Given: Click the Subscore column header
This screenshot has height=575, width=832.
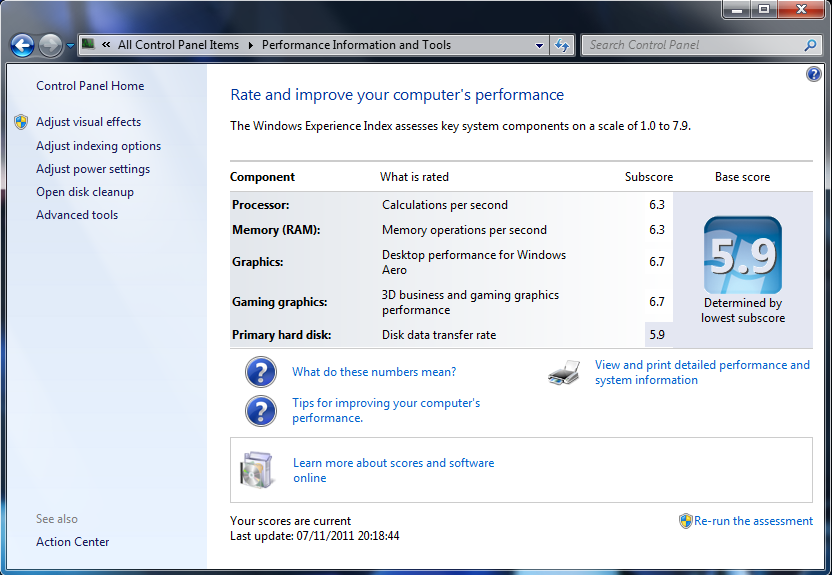Looking at the screenshot, I should pyautogui.click(x=648, y=177).
